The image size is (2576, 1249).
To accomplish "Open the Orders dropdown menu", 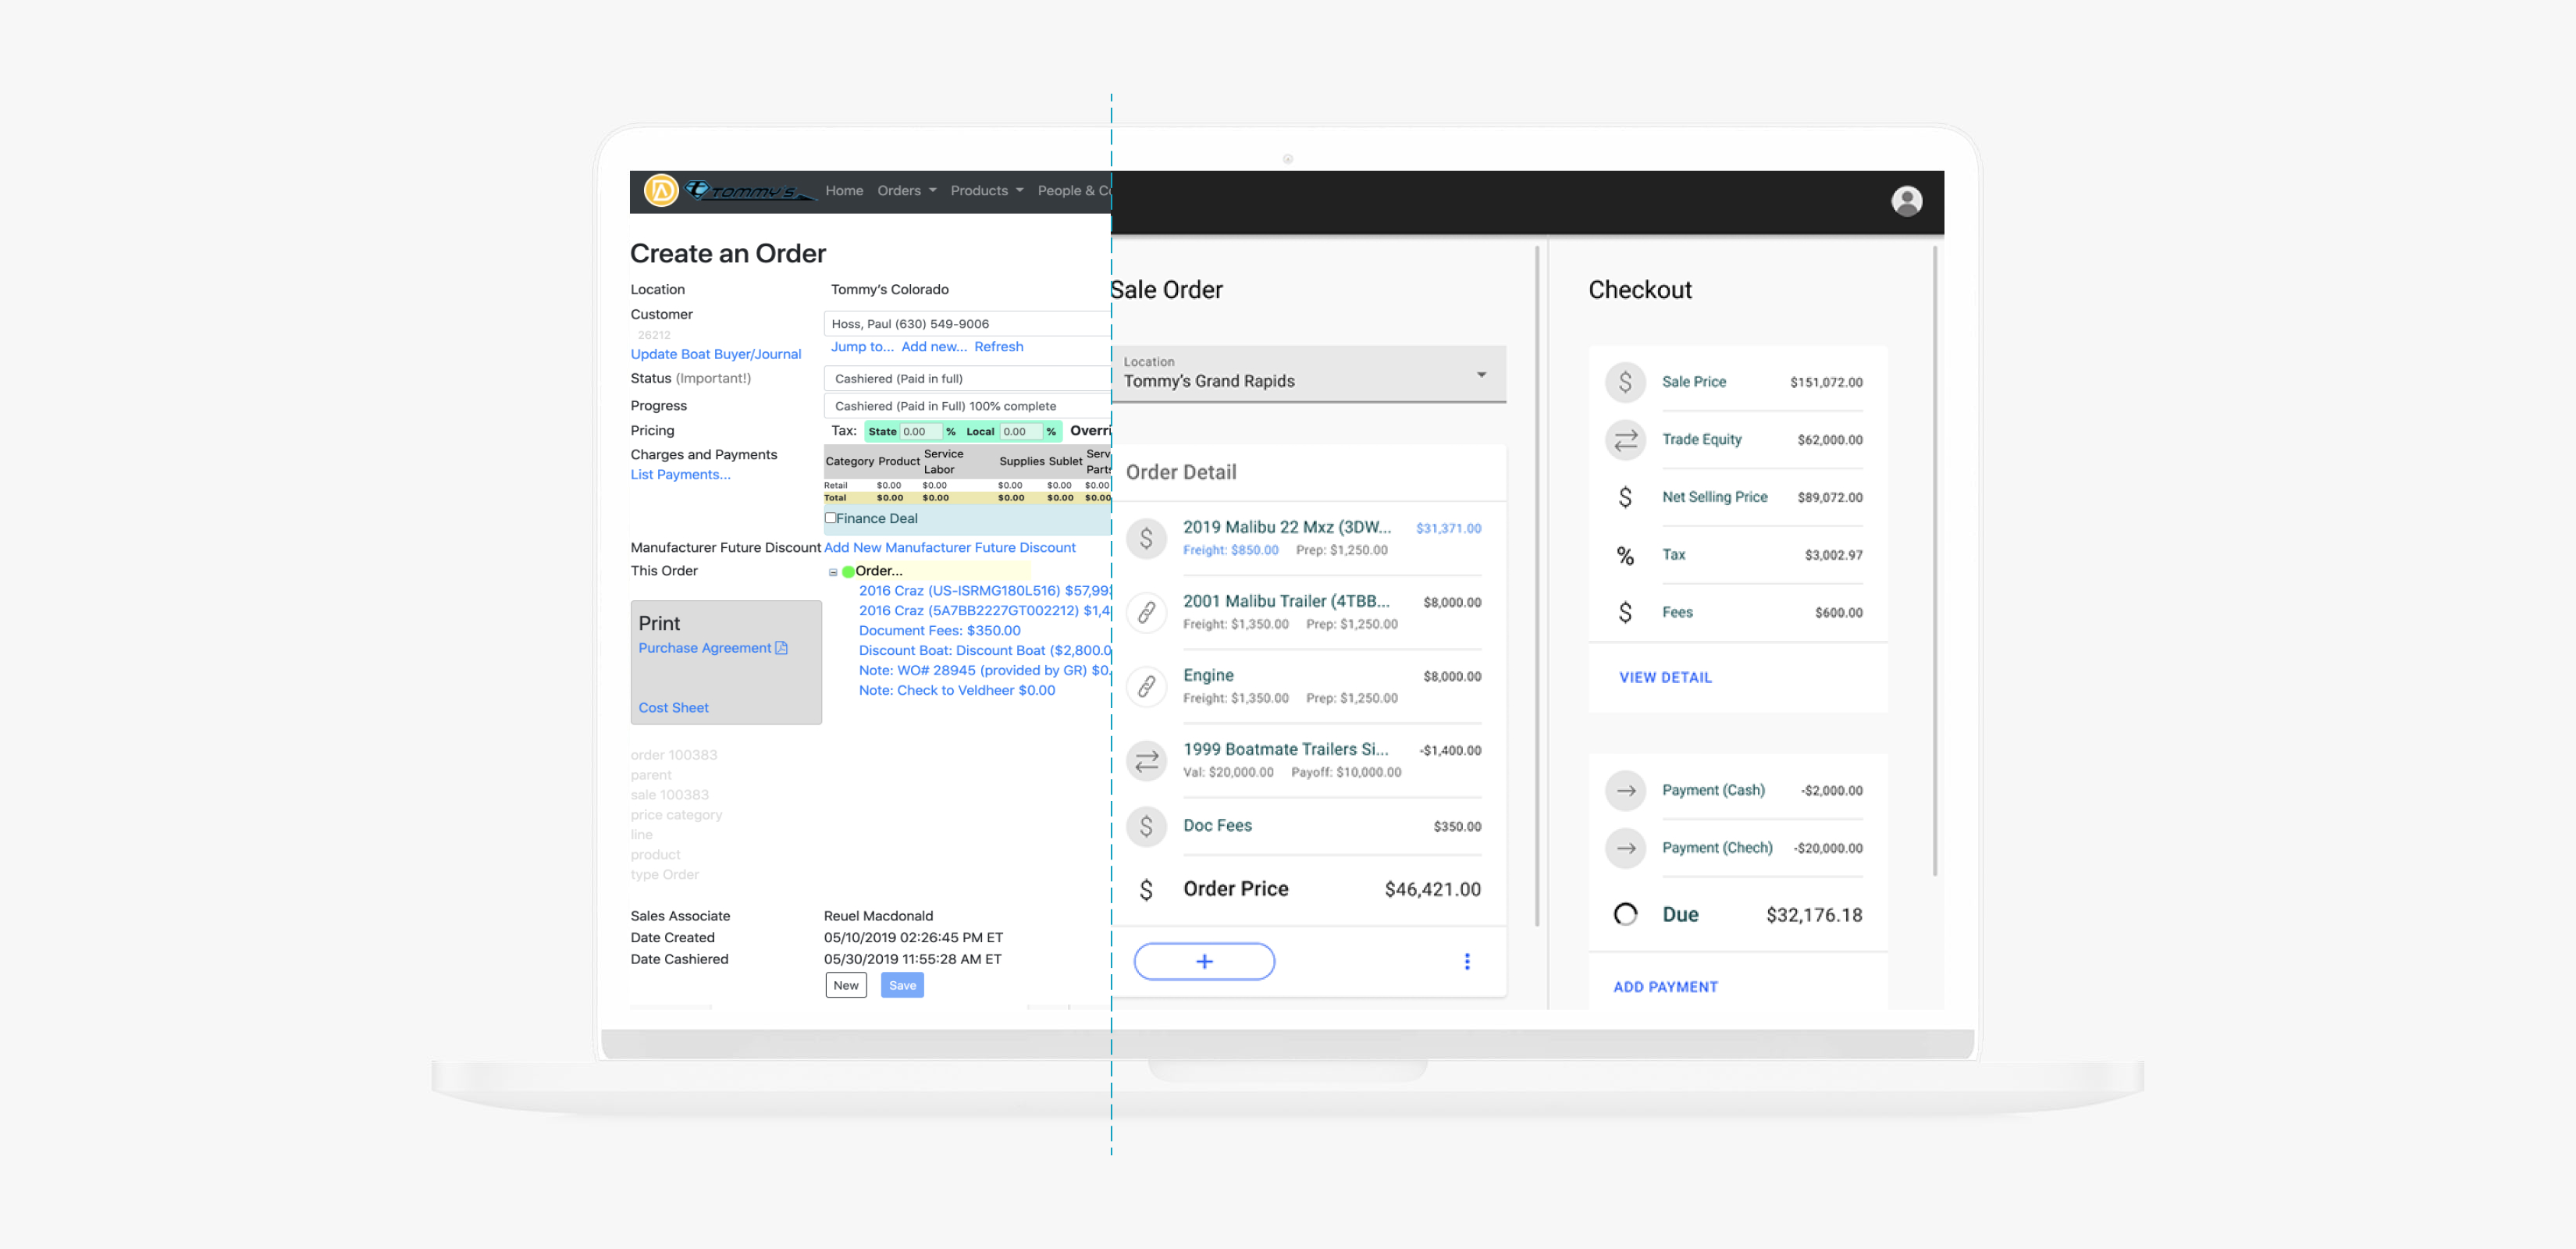I will tap(906, 190).
